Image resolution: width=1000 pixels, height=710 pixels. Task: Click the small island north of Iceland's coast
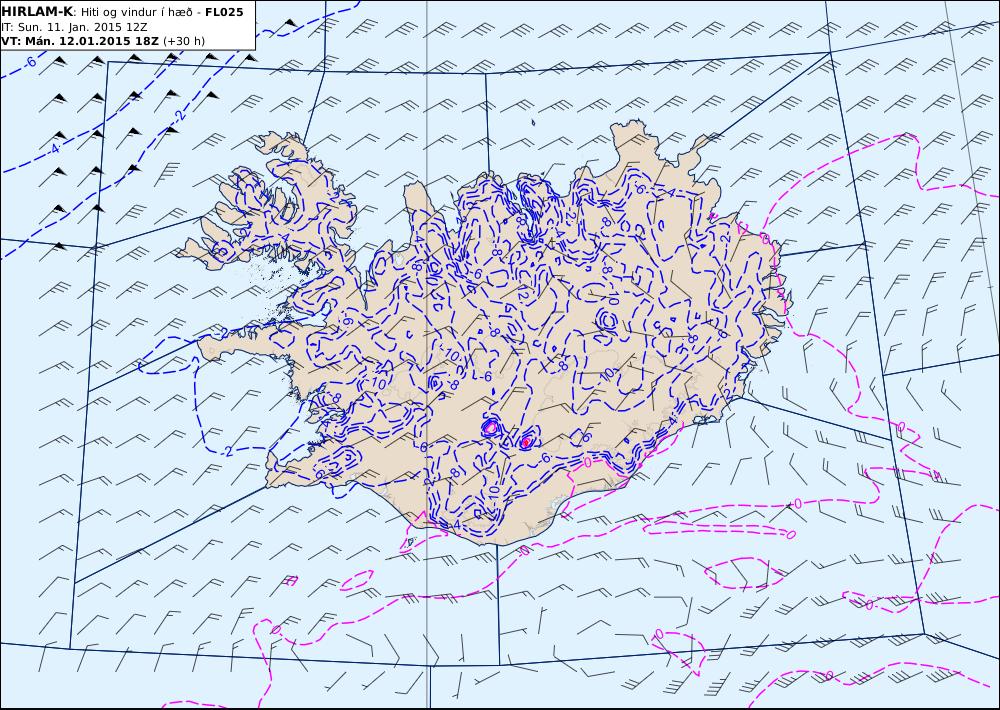533,122
